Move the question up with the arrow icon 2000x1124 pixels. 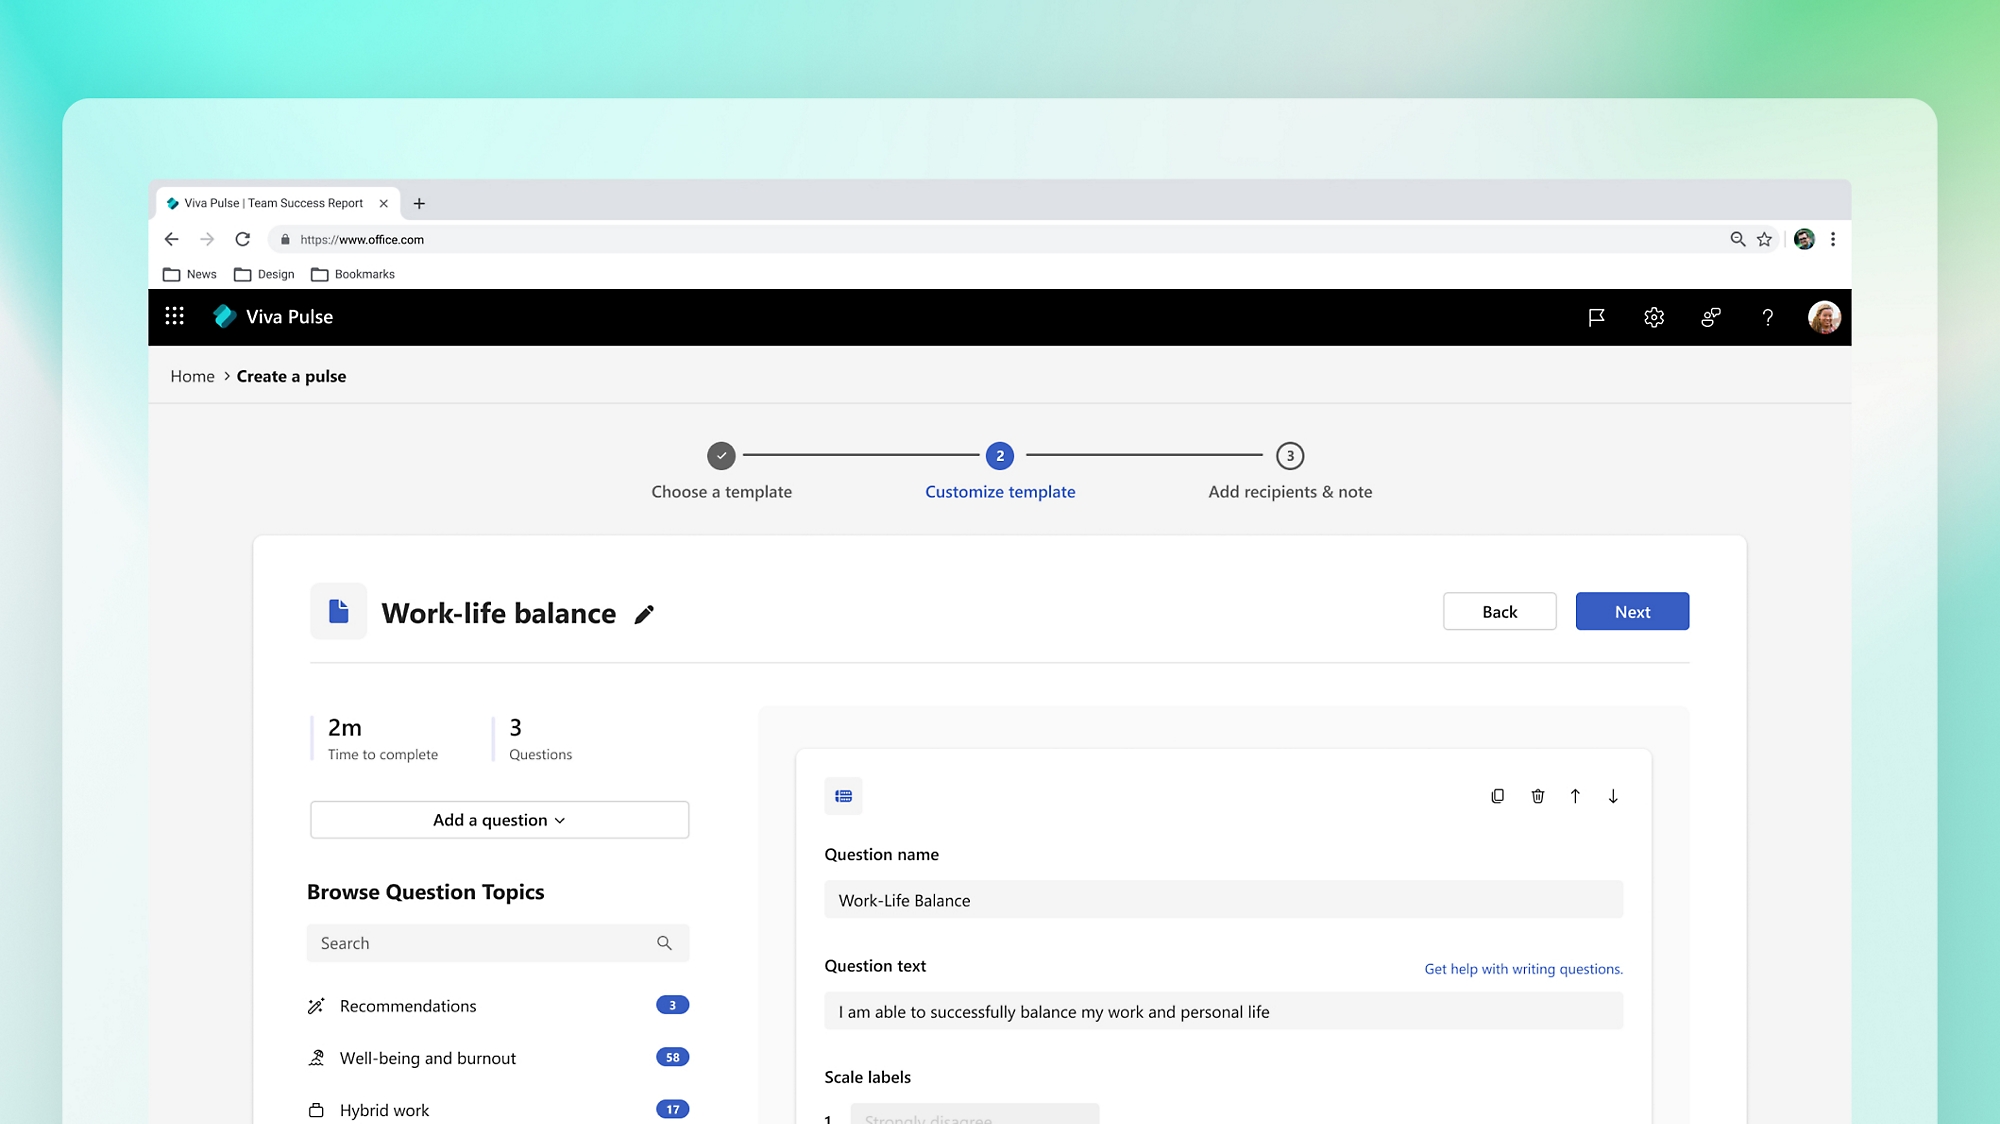point(1575,796)
